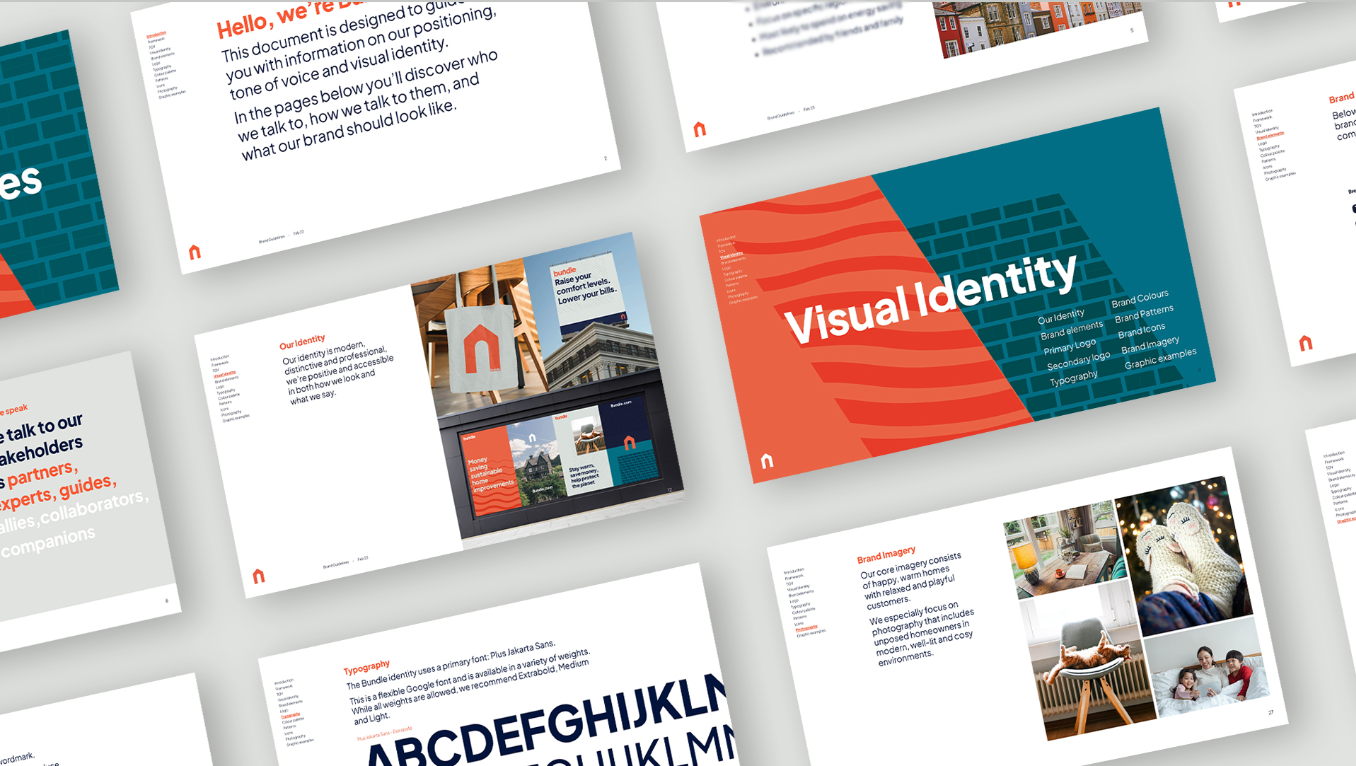1356x766 pixels.
Task: Click the orange word 'partners,' on grey slide
Action: (42, 473)
